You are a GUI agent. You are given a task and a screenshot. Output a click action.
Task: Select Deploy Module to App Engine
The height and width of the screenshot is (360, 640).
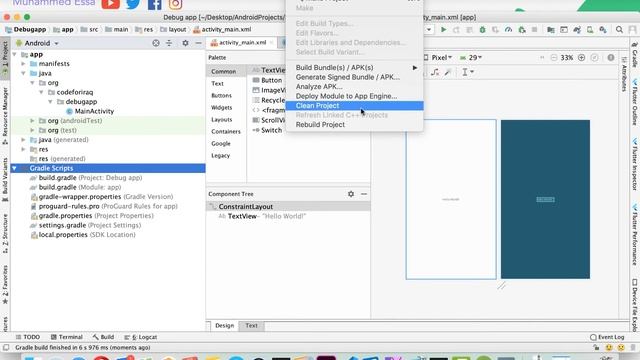coord(354,96)
